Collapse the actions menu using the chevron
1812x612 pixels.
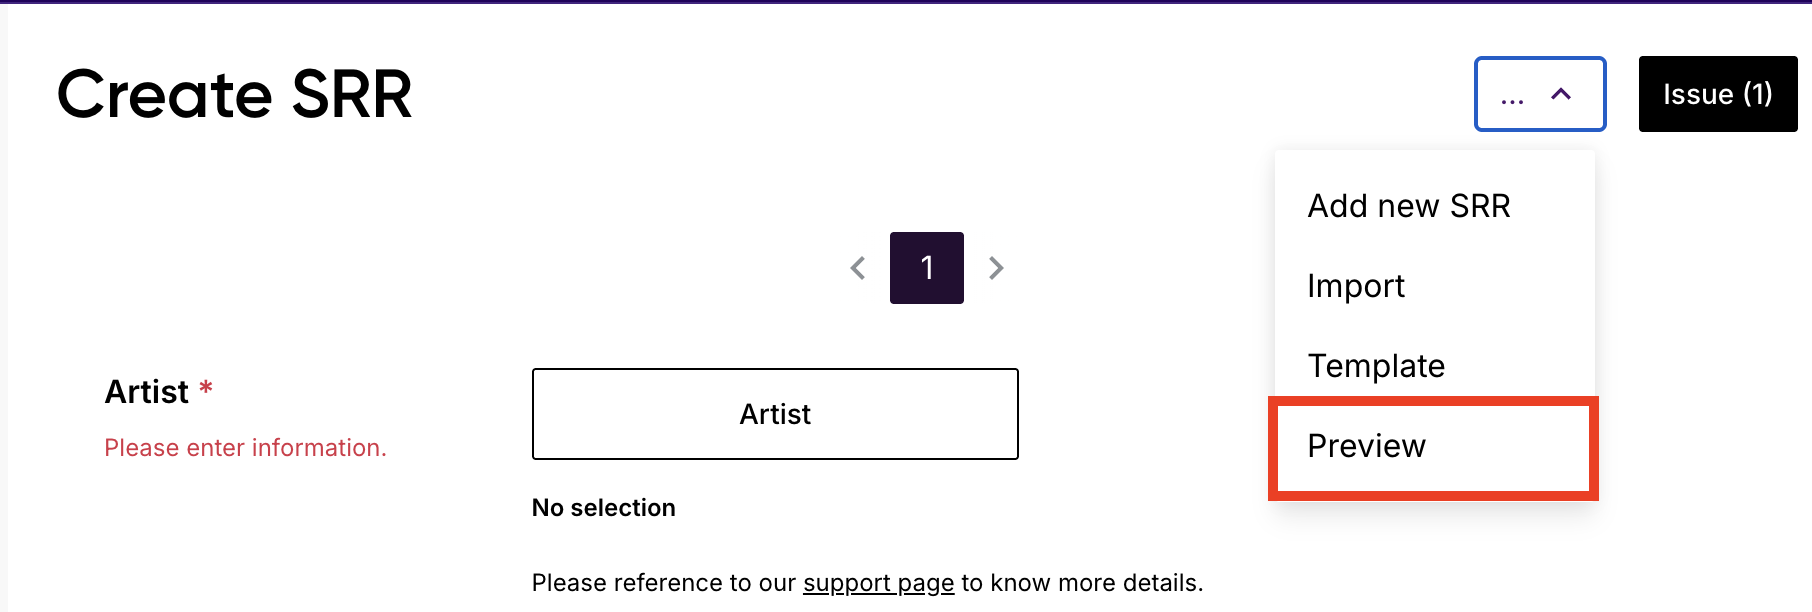pos(1561,94)
